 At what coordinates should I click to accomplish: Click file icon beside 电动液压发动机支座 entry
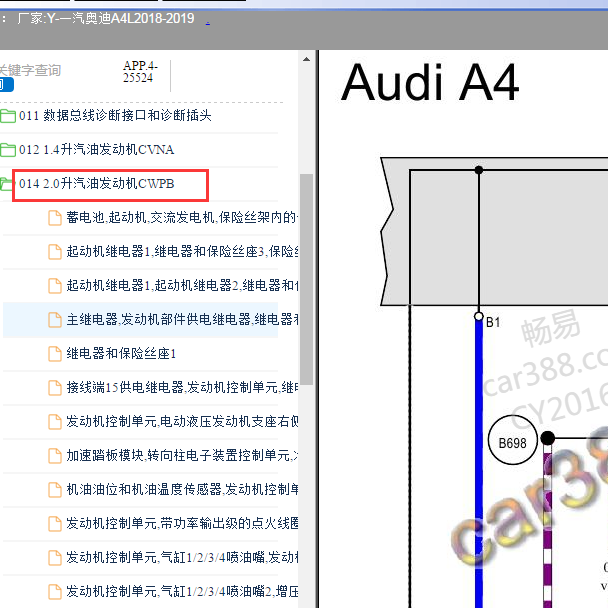pos(55,422)
